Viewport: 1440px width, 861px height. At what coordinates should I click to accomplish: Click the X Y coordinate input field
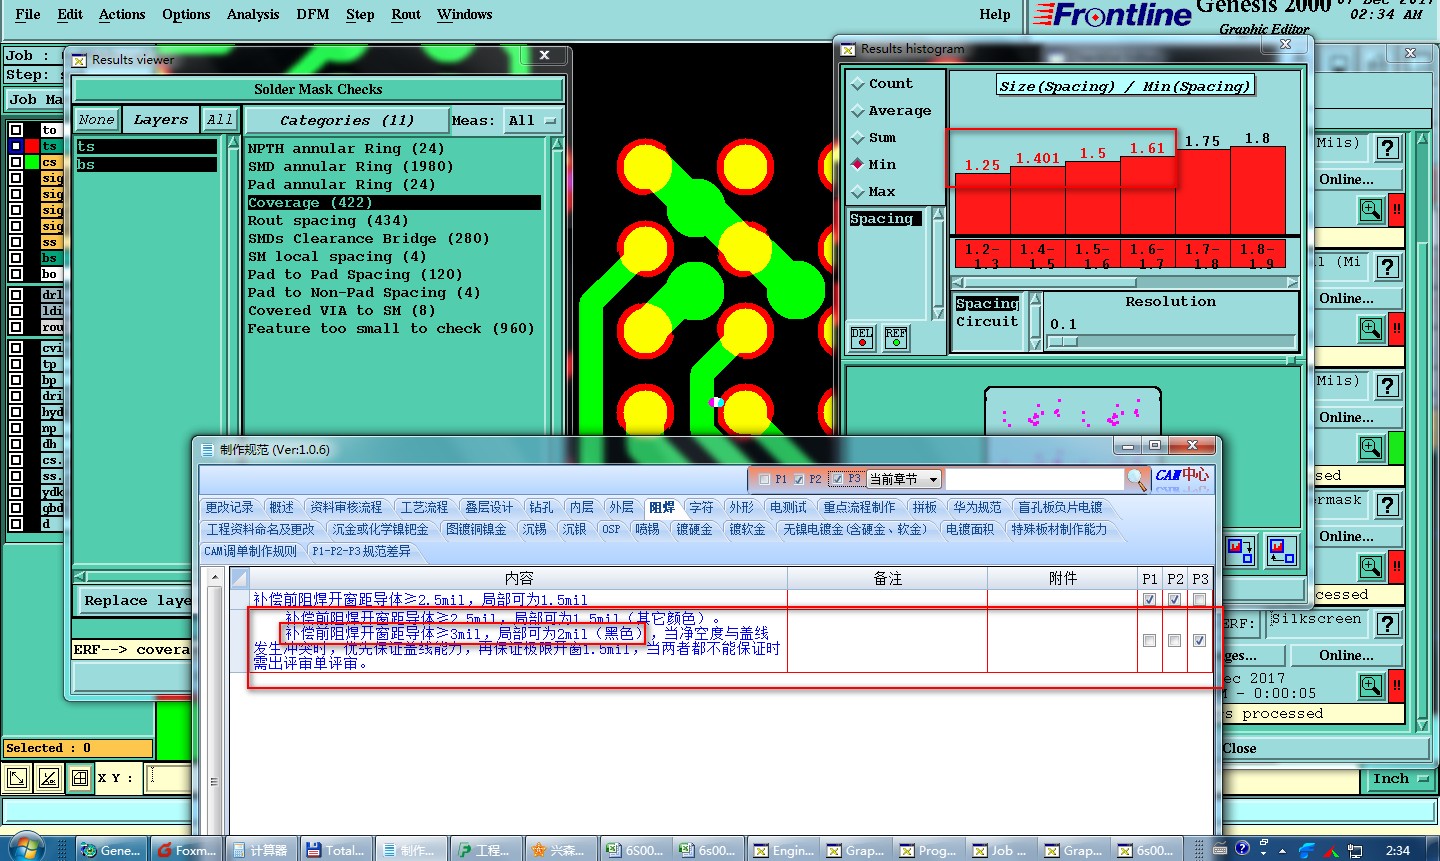170,778
